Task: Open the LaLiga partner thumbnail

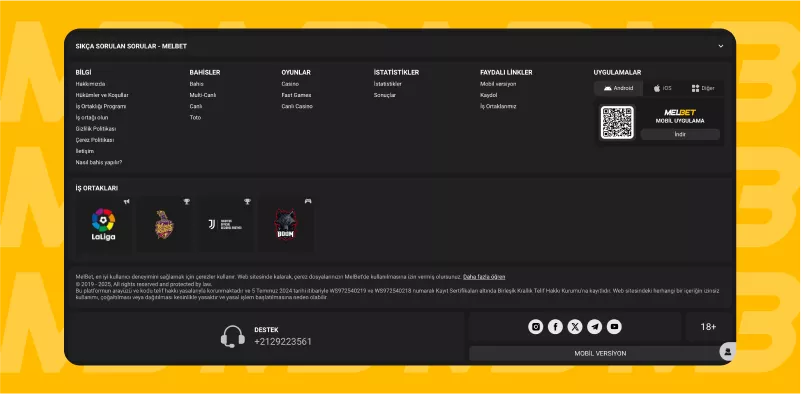Action: [x=103, y=224]
